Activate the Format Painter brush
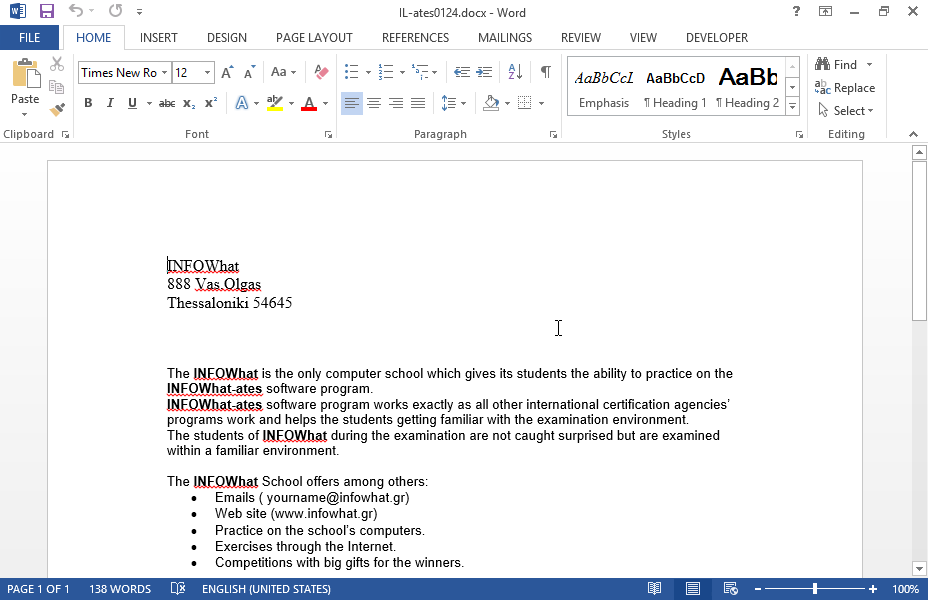The height and width of the screenshot is (600, 928). coord(57,109)
